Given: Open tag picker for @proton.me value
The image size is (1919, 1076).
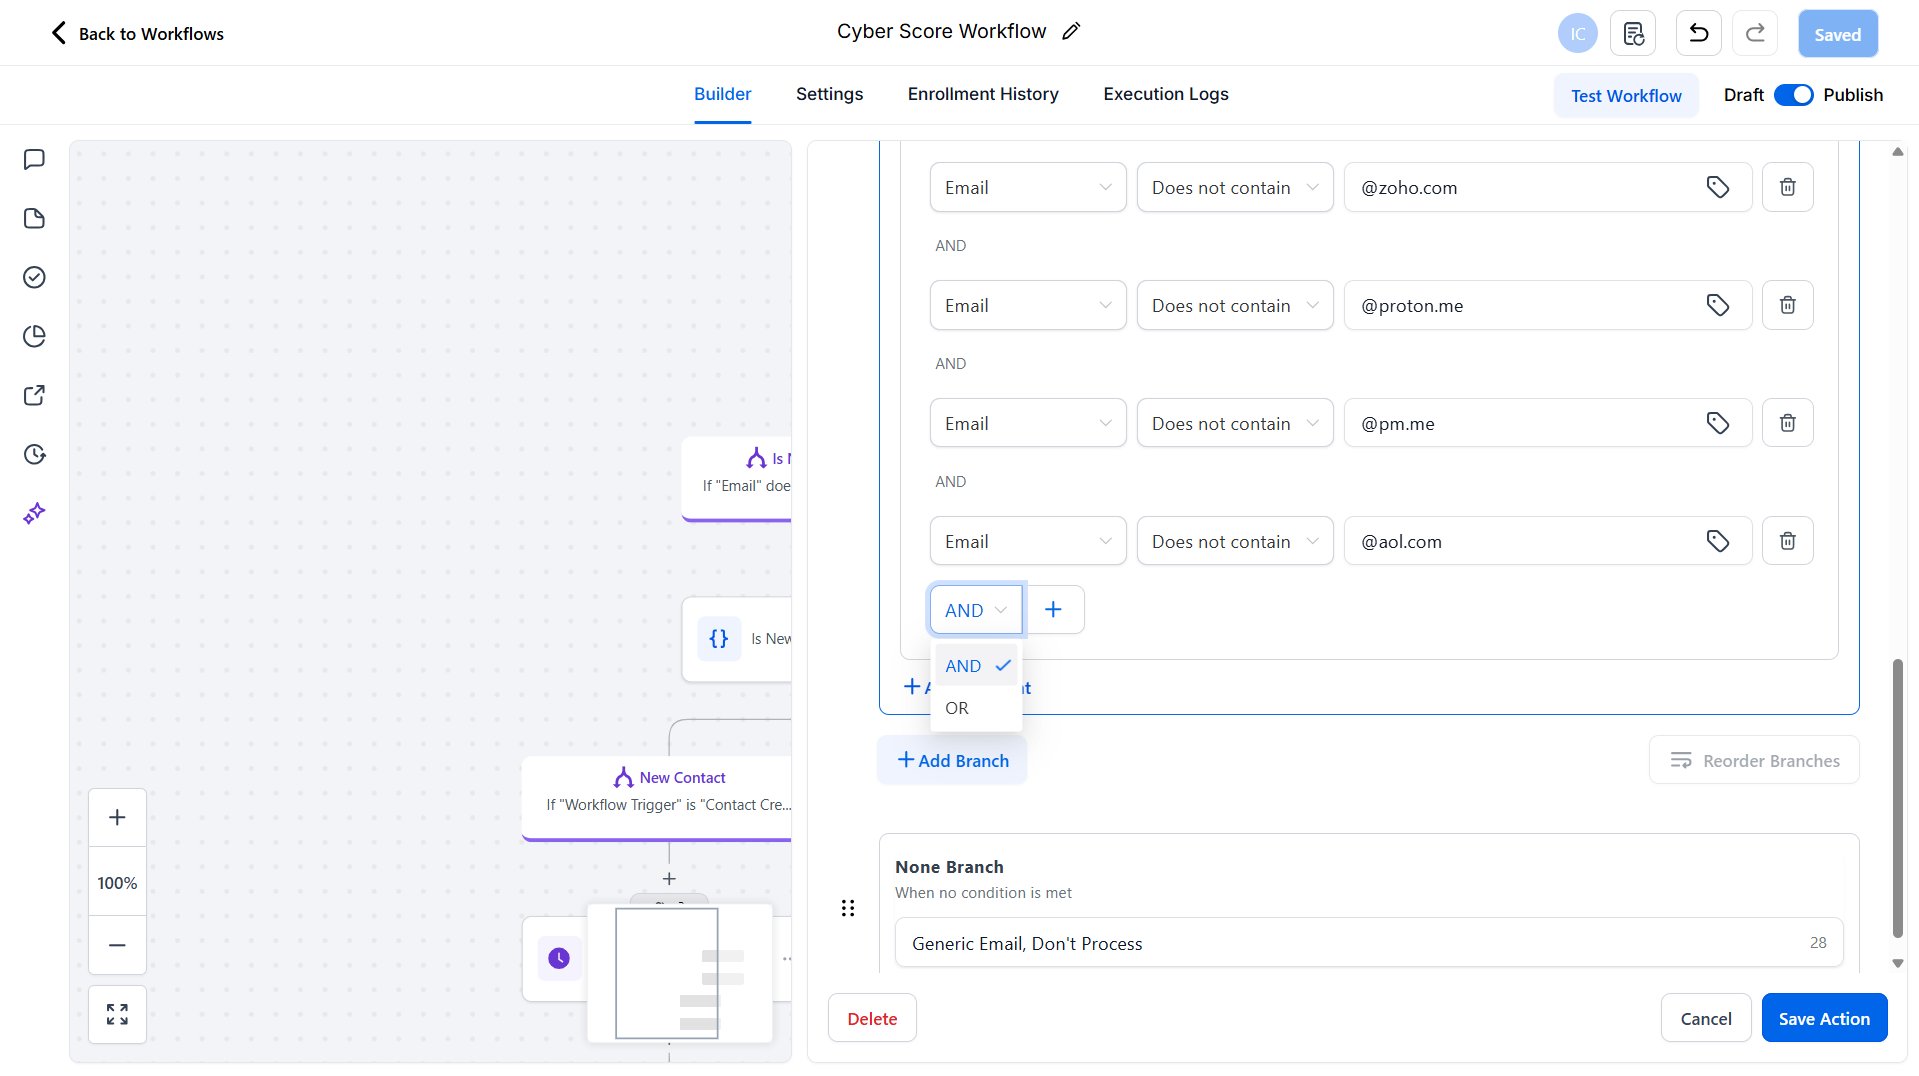Looking at the screenshot, I should coord(1717,305).
